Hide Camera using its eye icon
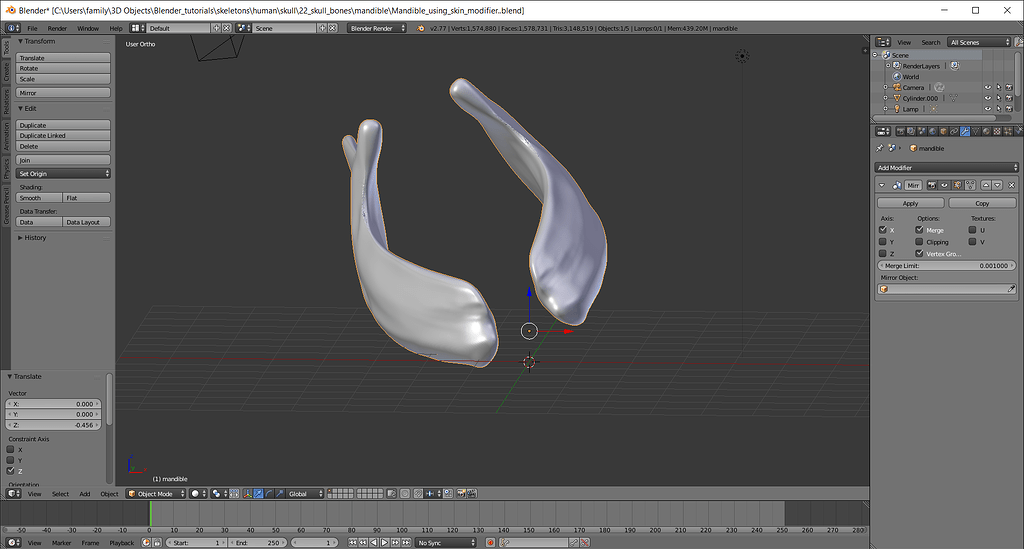The width and height of the screenshot is (1024, 549). click(x=987, y=87)
